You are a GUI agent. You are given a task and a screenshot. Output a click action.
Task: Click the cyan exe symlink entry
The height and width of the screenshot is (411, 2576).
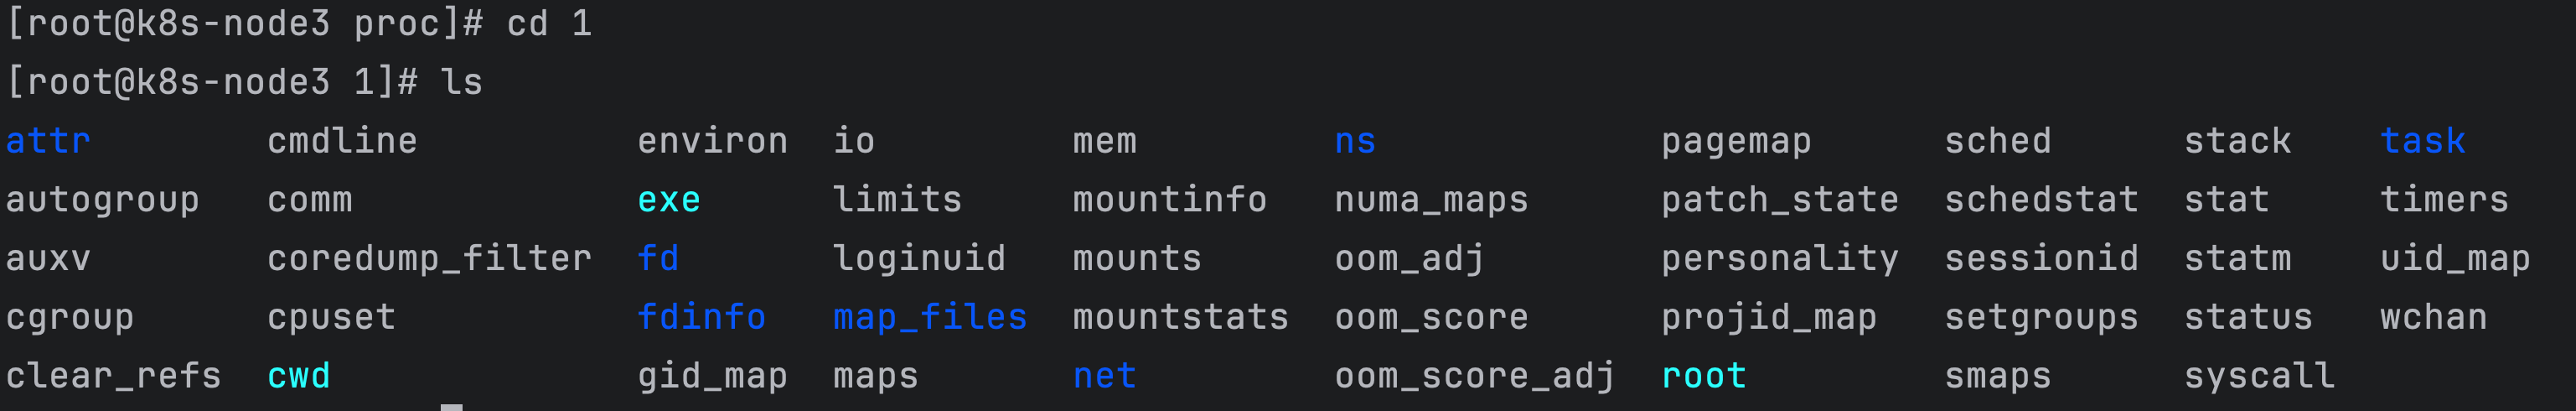click(x=668, y=200)
